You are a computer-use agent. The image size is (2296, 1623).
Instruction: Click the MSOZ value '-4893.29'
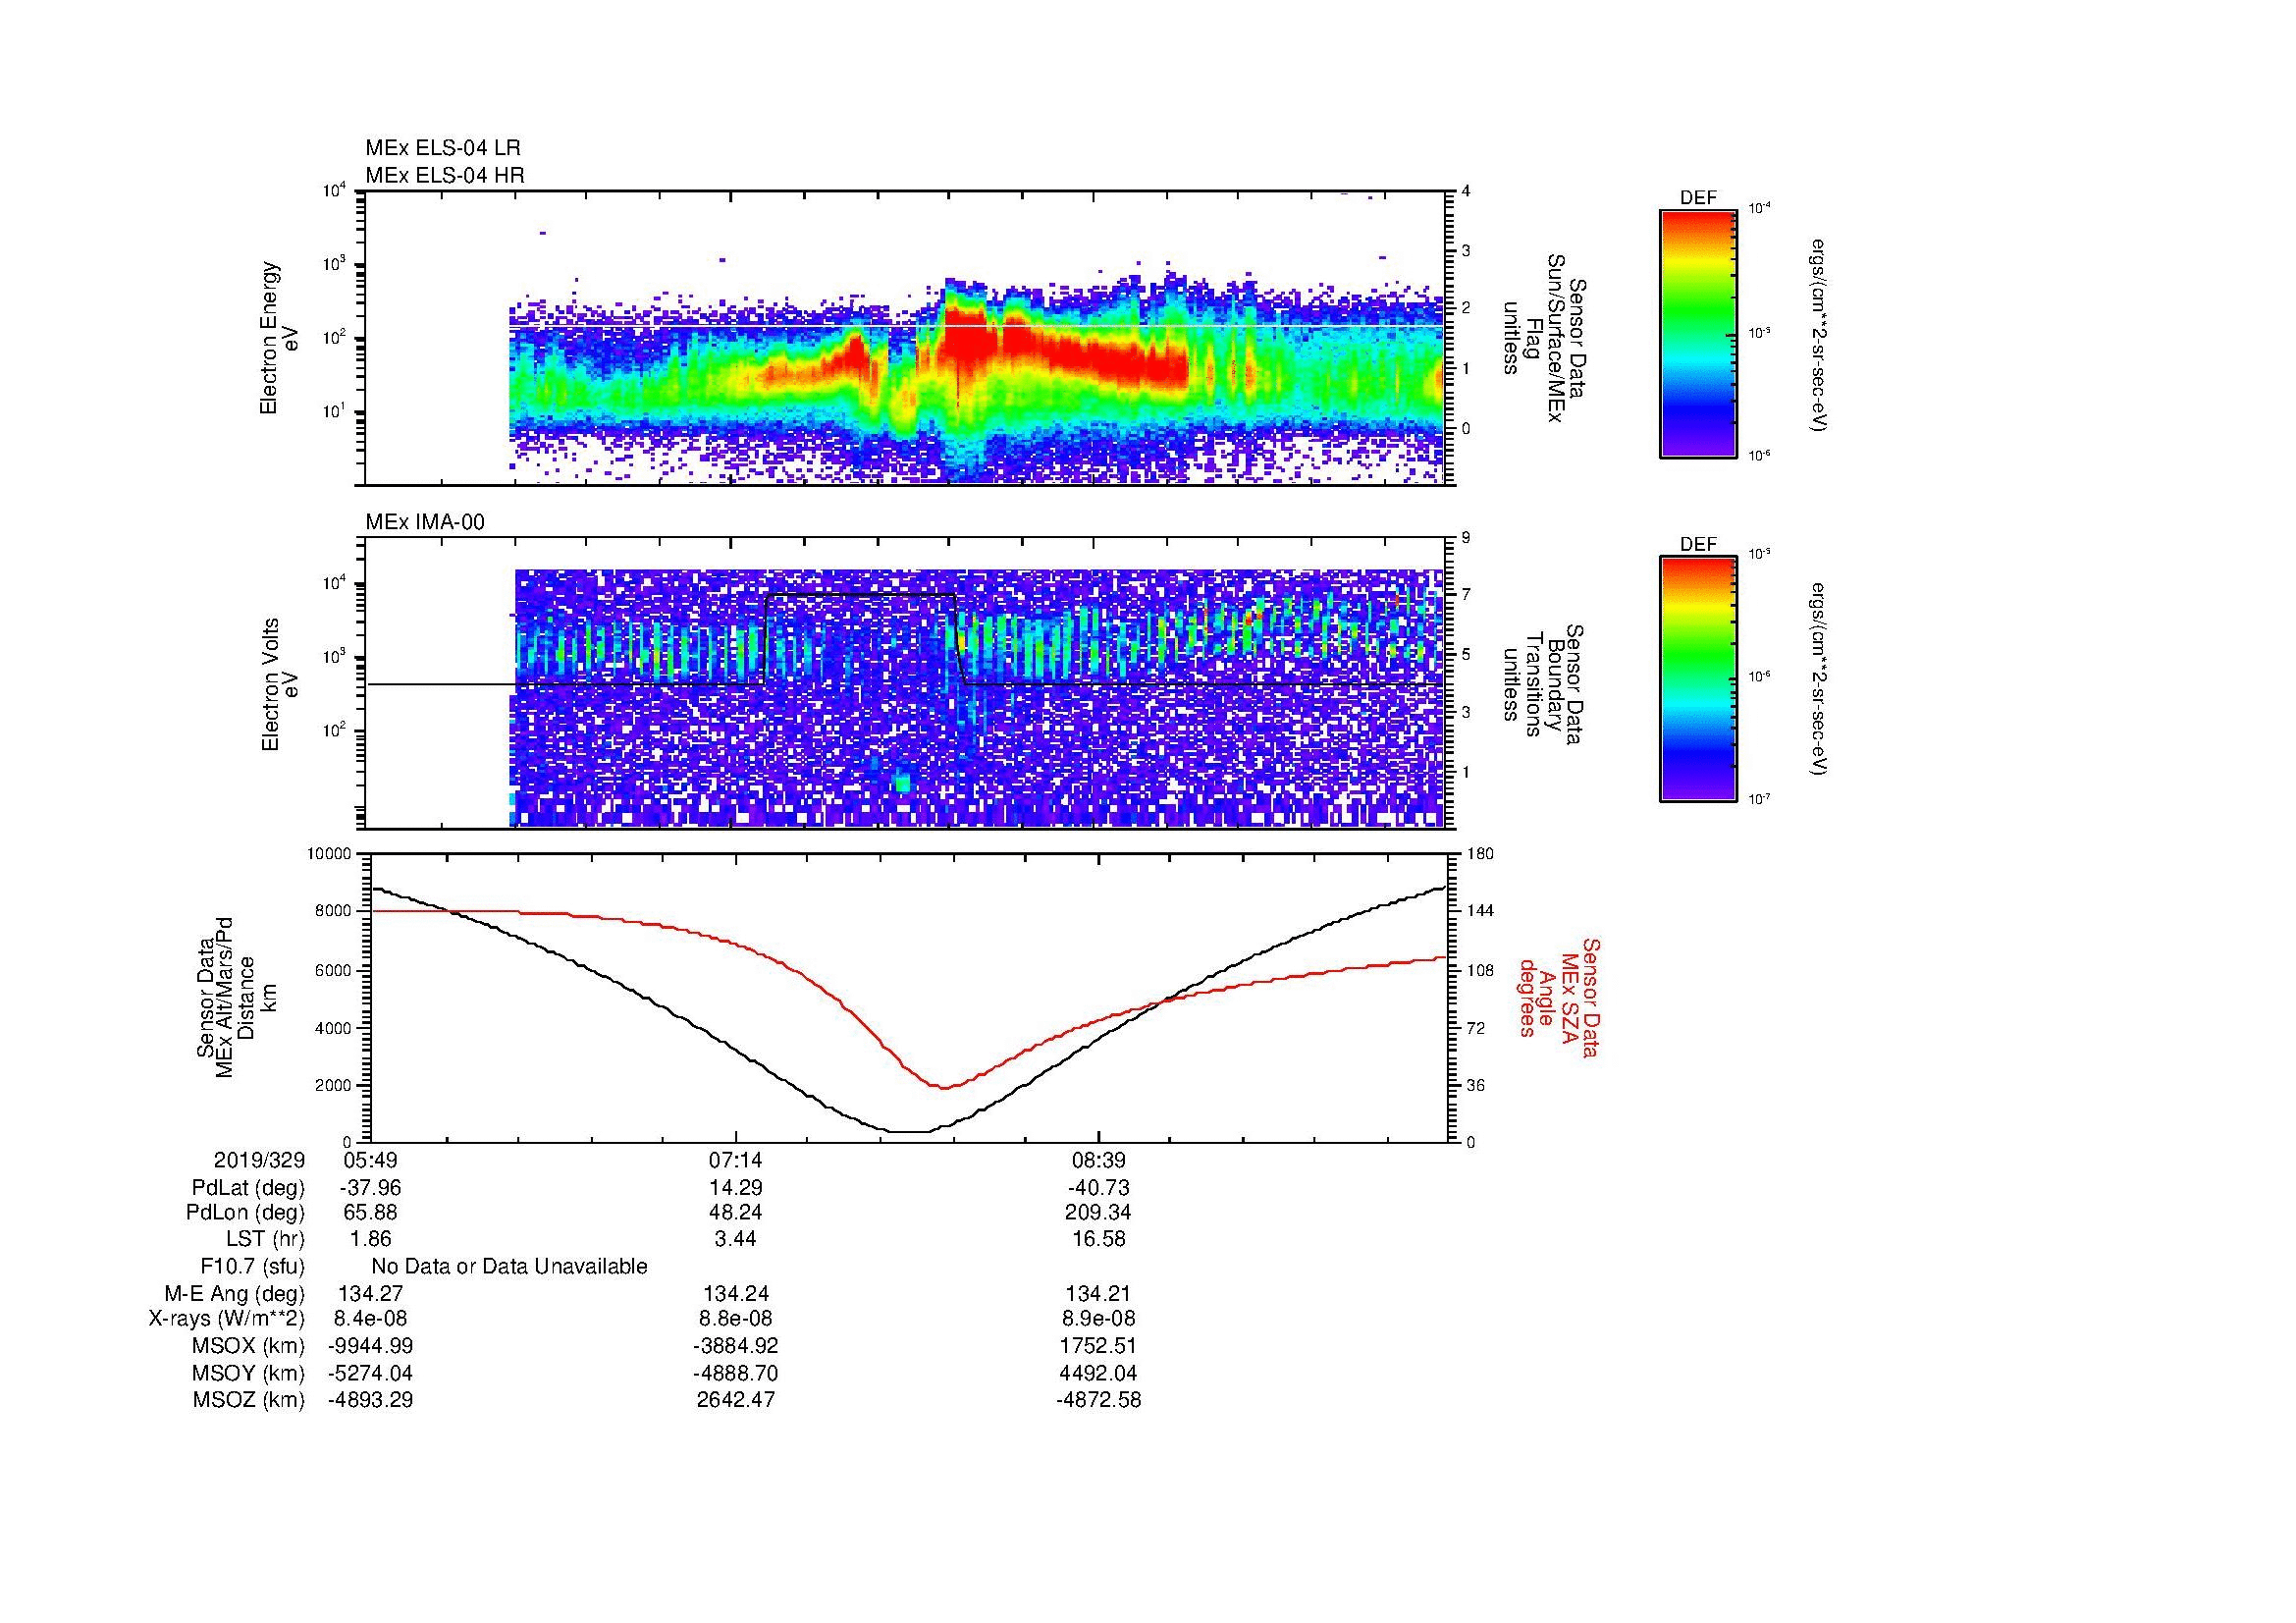coord(370,1400)
